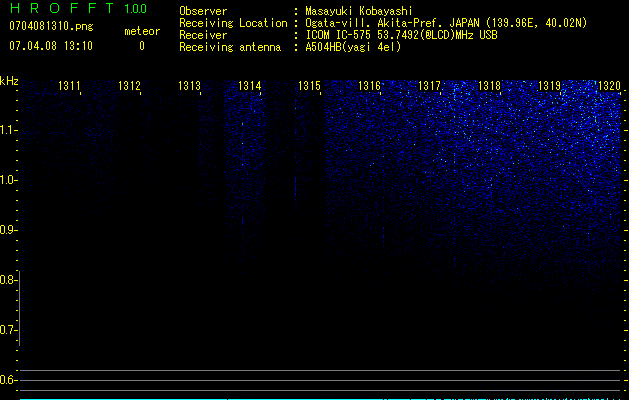Click time marker 1320

609,86
